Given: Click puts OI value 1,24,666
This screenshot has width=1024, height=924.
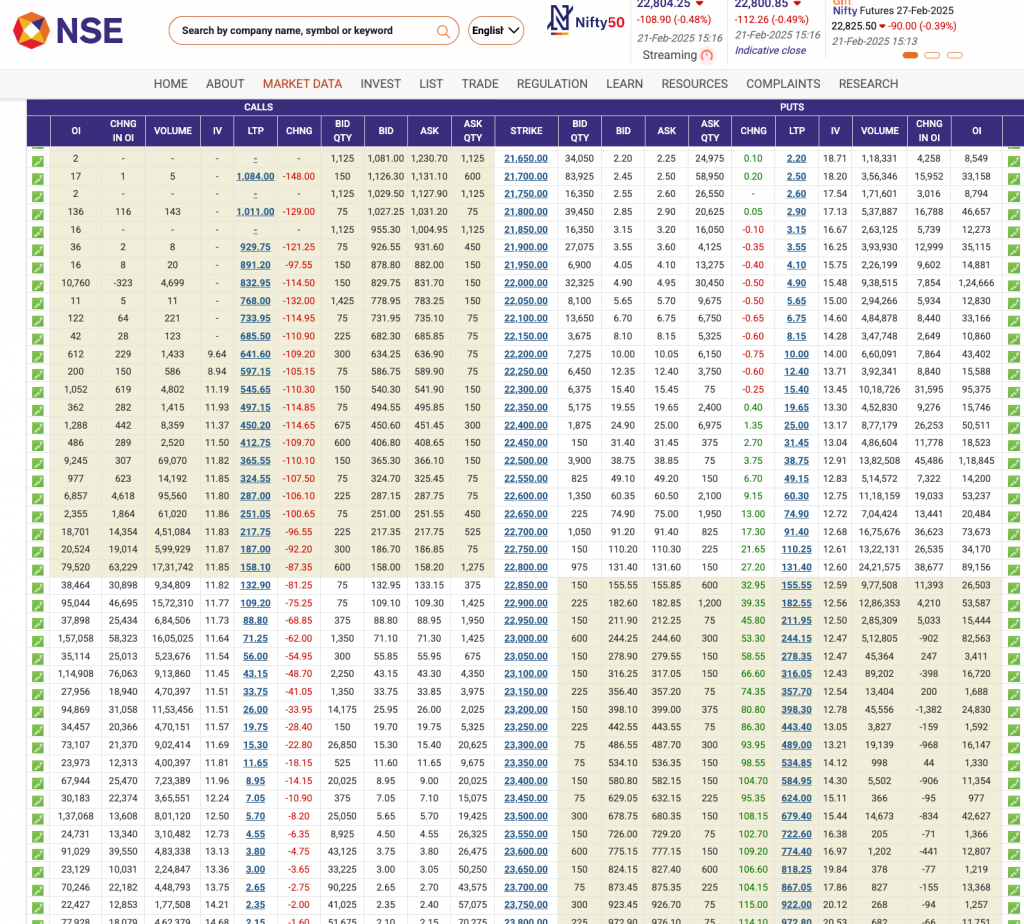Looking at the screenshot, I should [976, 283].
